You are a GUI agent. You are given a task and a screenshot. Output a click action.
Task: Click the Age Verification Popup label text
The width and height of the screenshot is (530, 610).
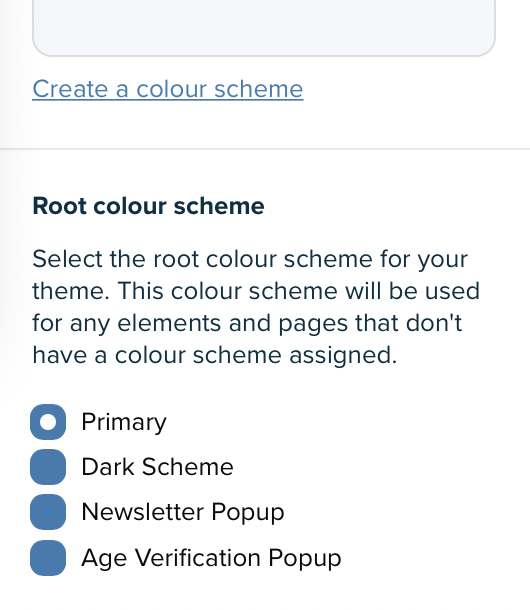[x=211, y=558]
